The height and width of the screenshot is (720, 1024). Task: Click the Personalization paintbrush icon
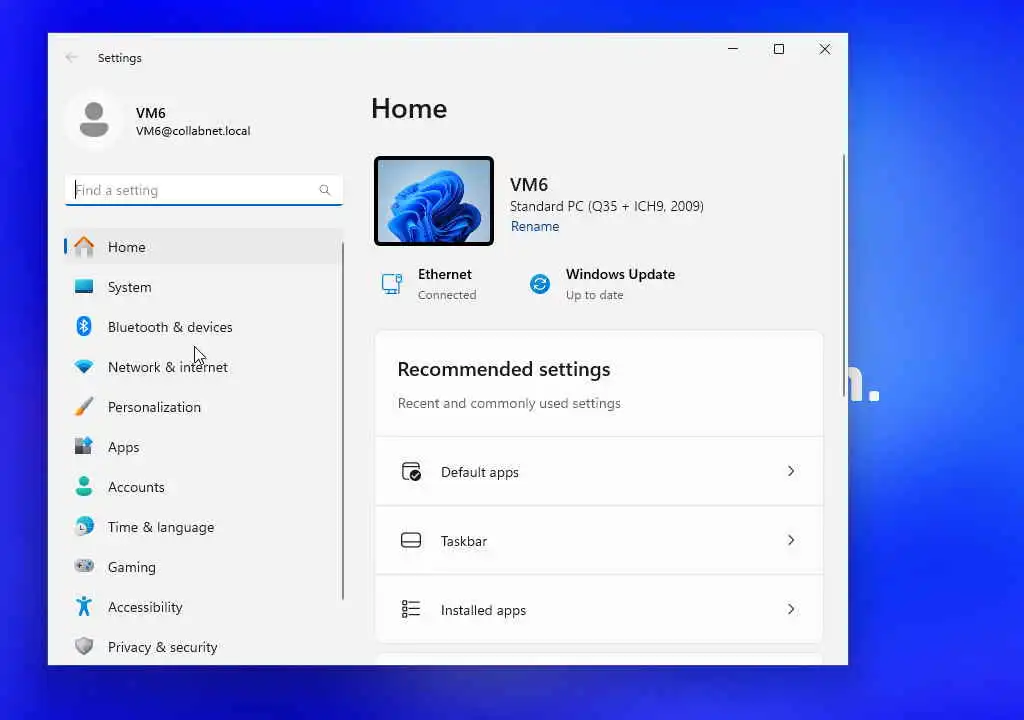[x=84, y=406]
